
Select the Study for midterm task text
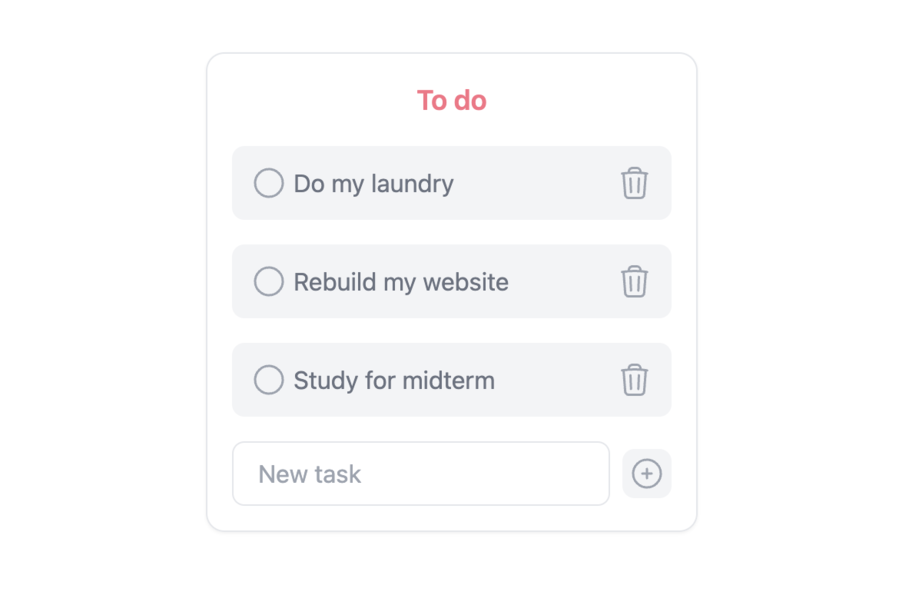click(x=393, y=380)
